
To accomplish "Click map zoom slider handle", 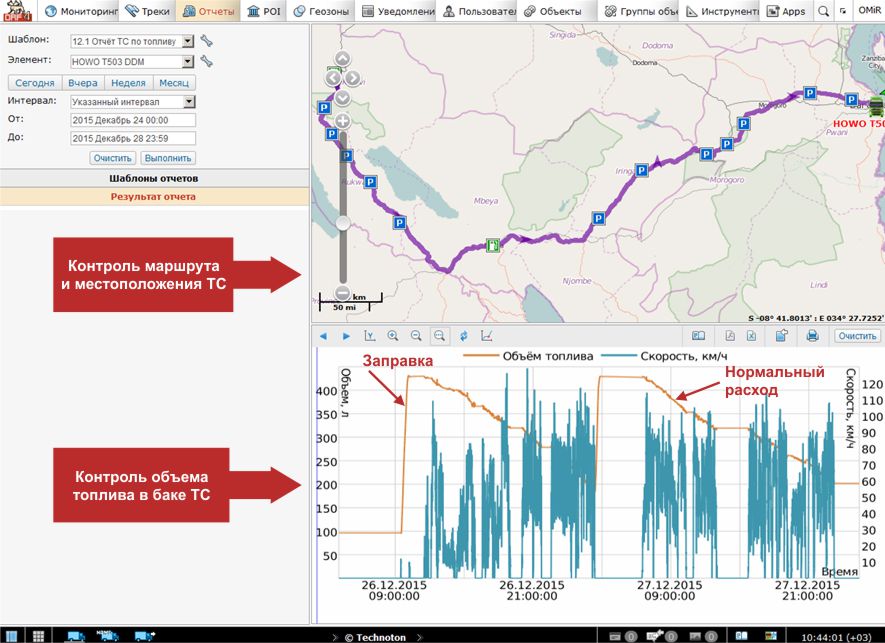I will point(343,223).
